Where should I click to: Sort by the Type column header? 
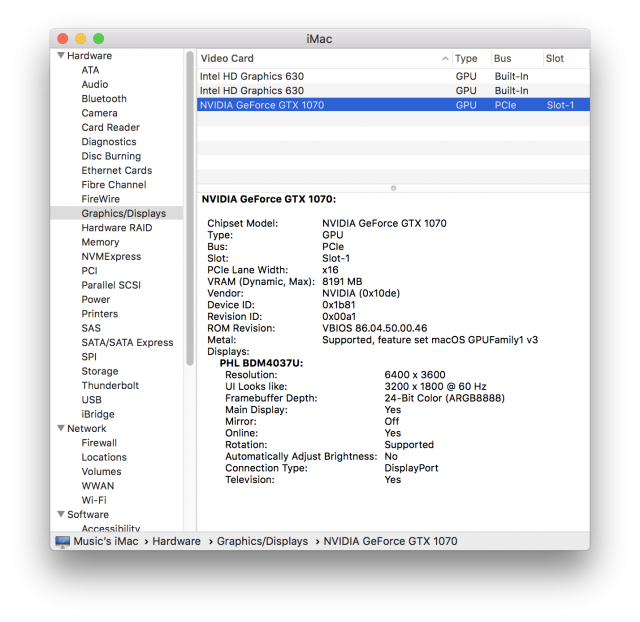click(x=468, y=59)
